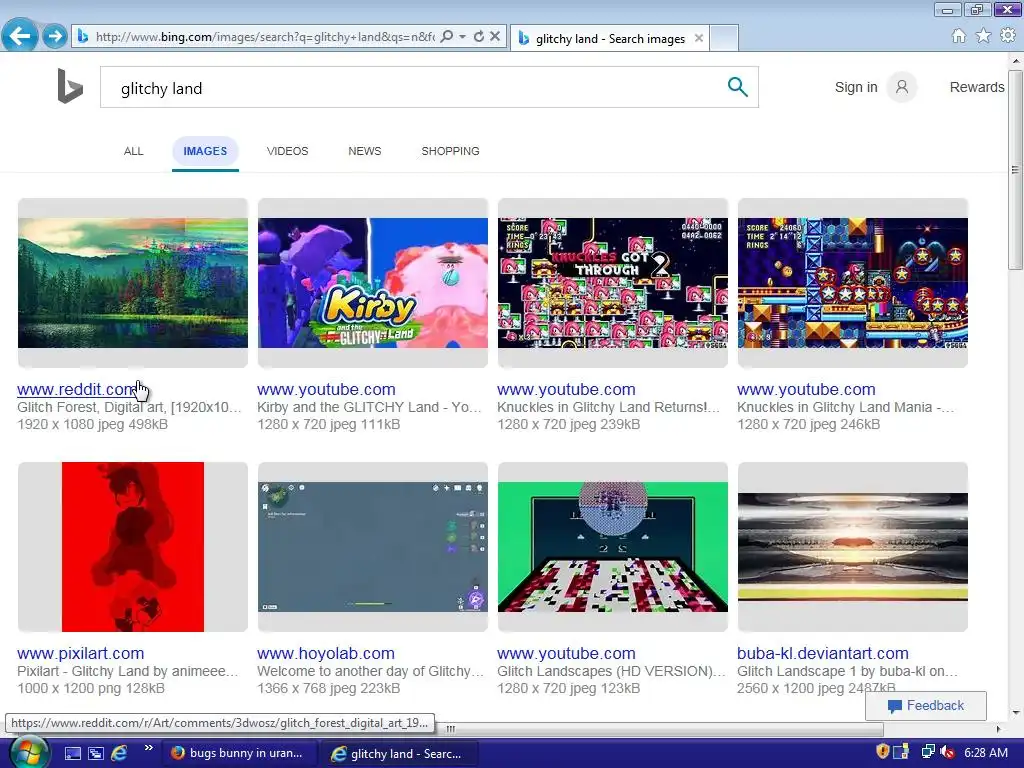Click the user avatar icon

click(x=902, y=87)
